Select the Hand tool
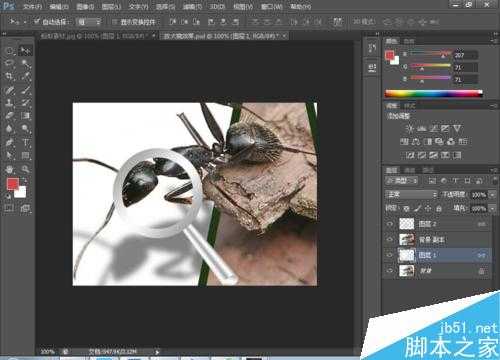 [9, 169]
